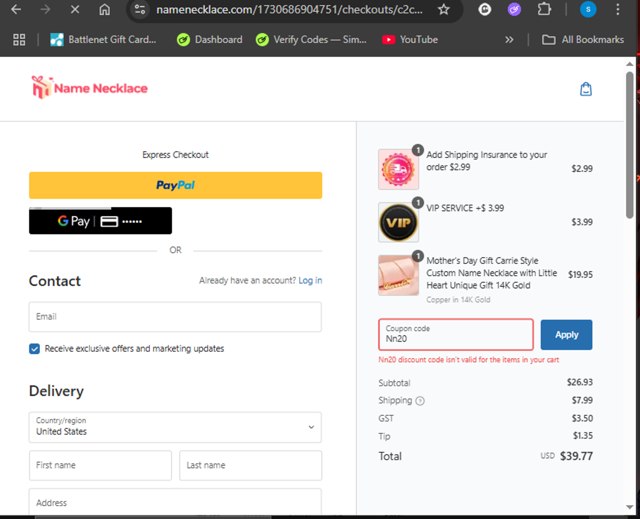
Task: Click the page vertical scrollbar
Action: (x=630, y=145)
